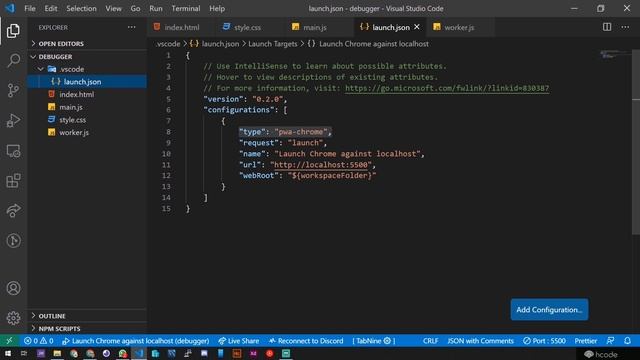Open the View menu
This screenshot has height=360, width=640.
pos(113,8)
